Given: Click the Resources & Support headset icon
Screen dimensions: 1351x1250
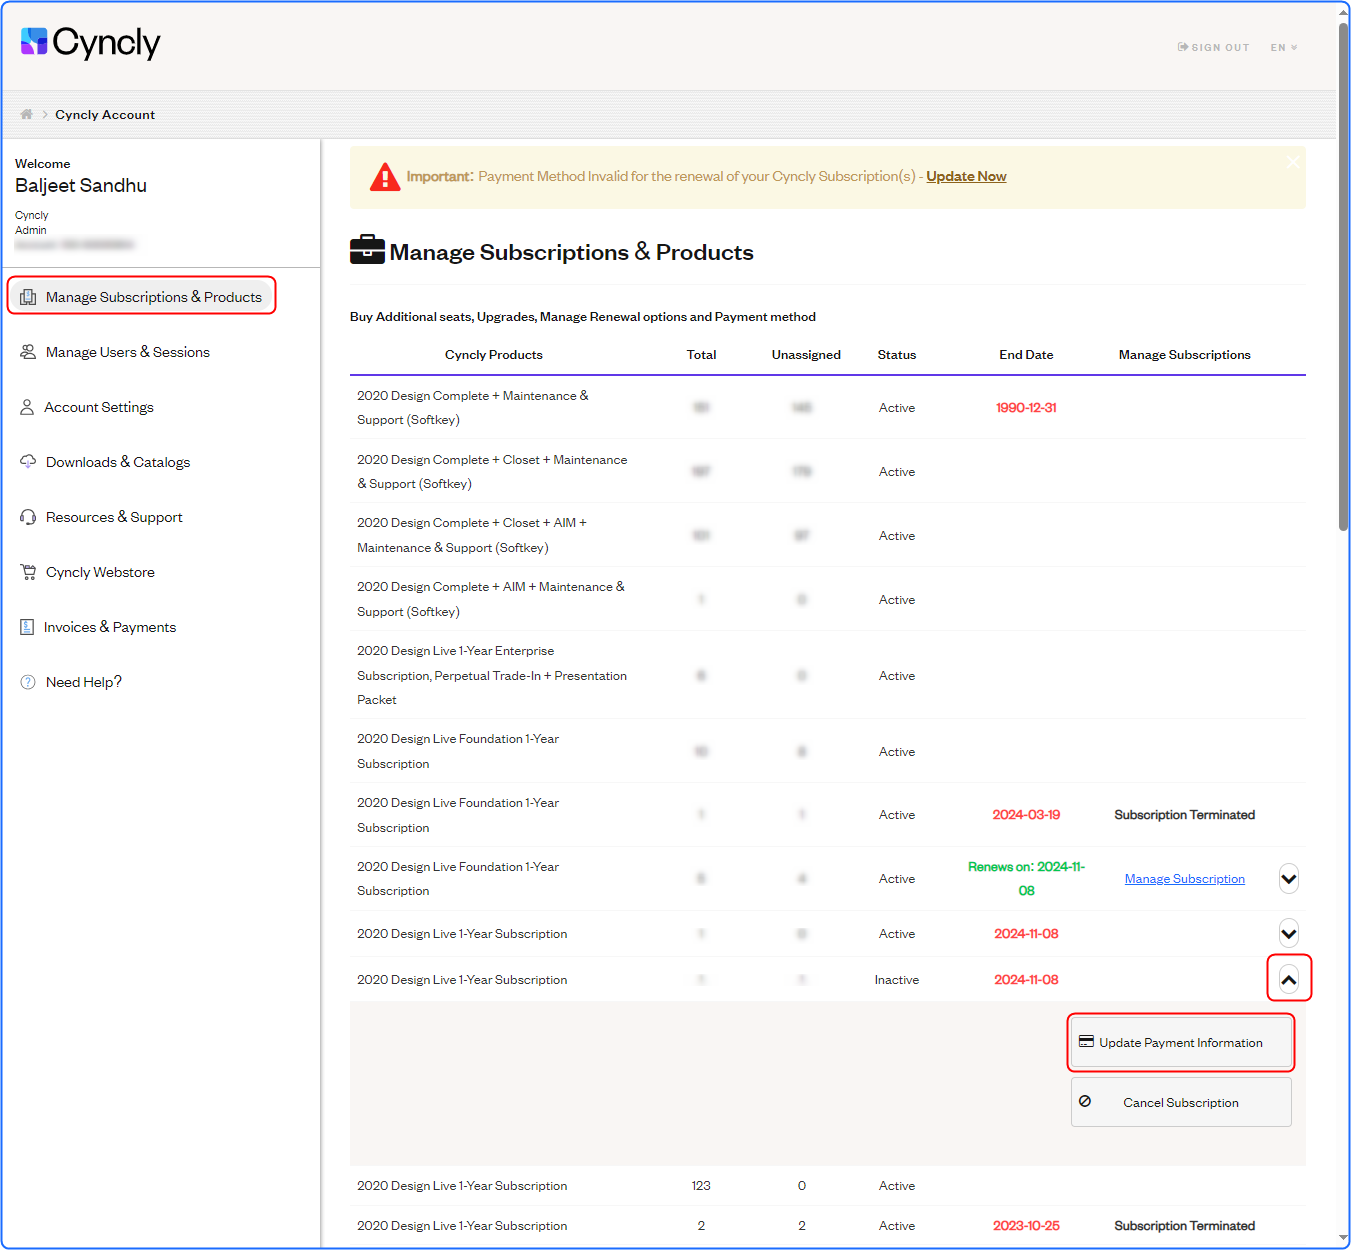Looking at the screenshot, I should [x=28, y=517].
